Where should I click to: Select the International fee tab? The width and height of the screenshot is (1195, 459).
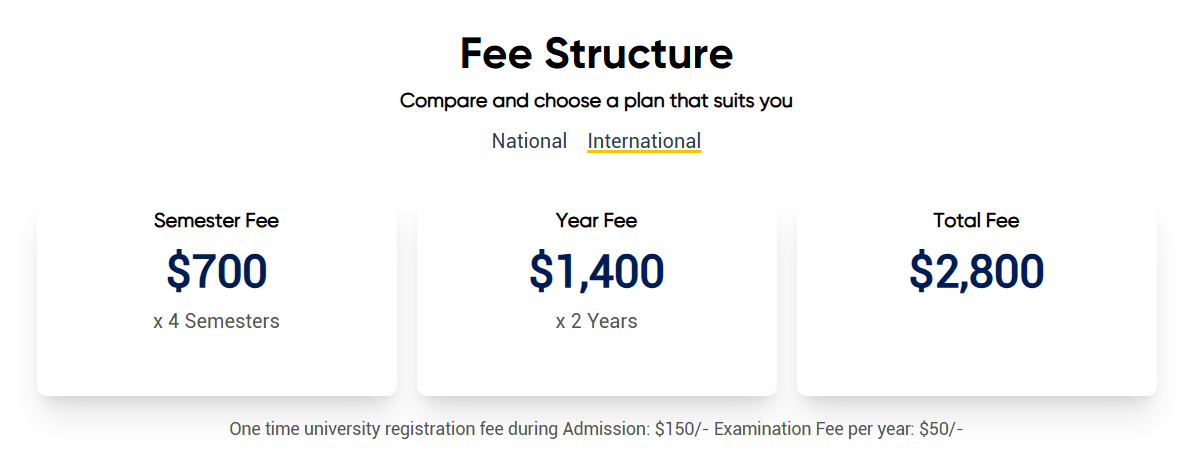tap(644, 141)
